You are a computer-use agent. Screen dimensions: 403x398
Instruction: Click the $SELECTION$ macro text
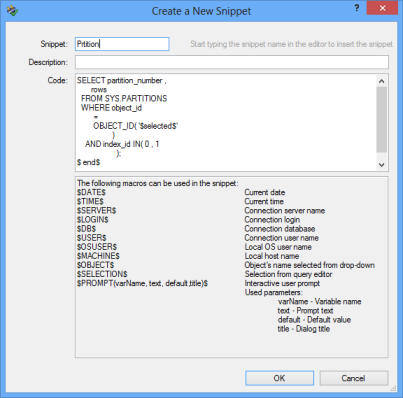coord(102,274)
